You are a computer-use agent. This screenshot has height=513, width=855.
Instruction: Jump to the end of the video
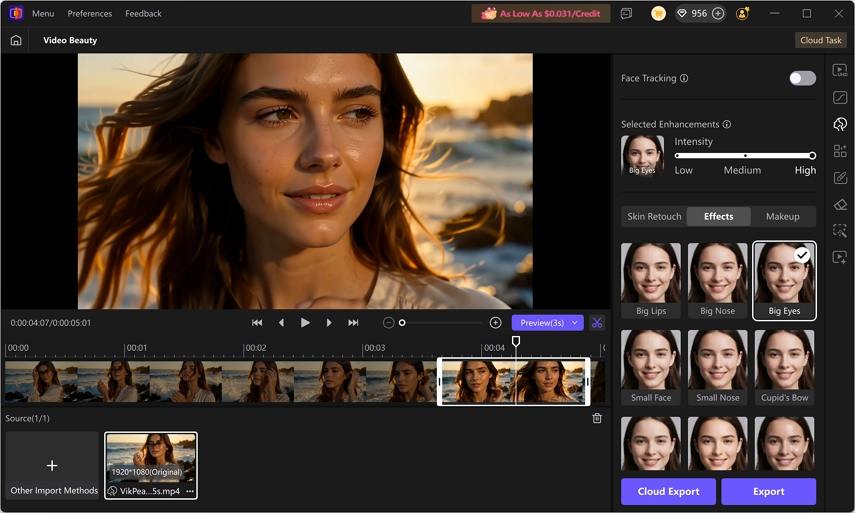[x=353, y=323]
